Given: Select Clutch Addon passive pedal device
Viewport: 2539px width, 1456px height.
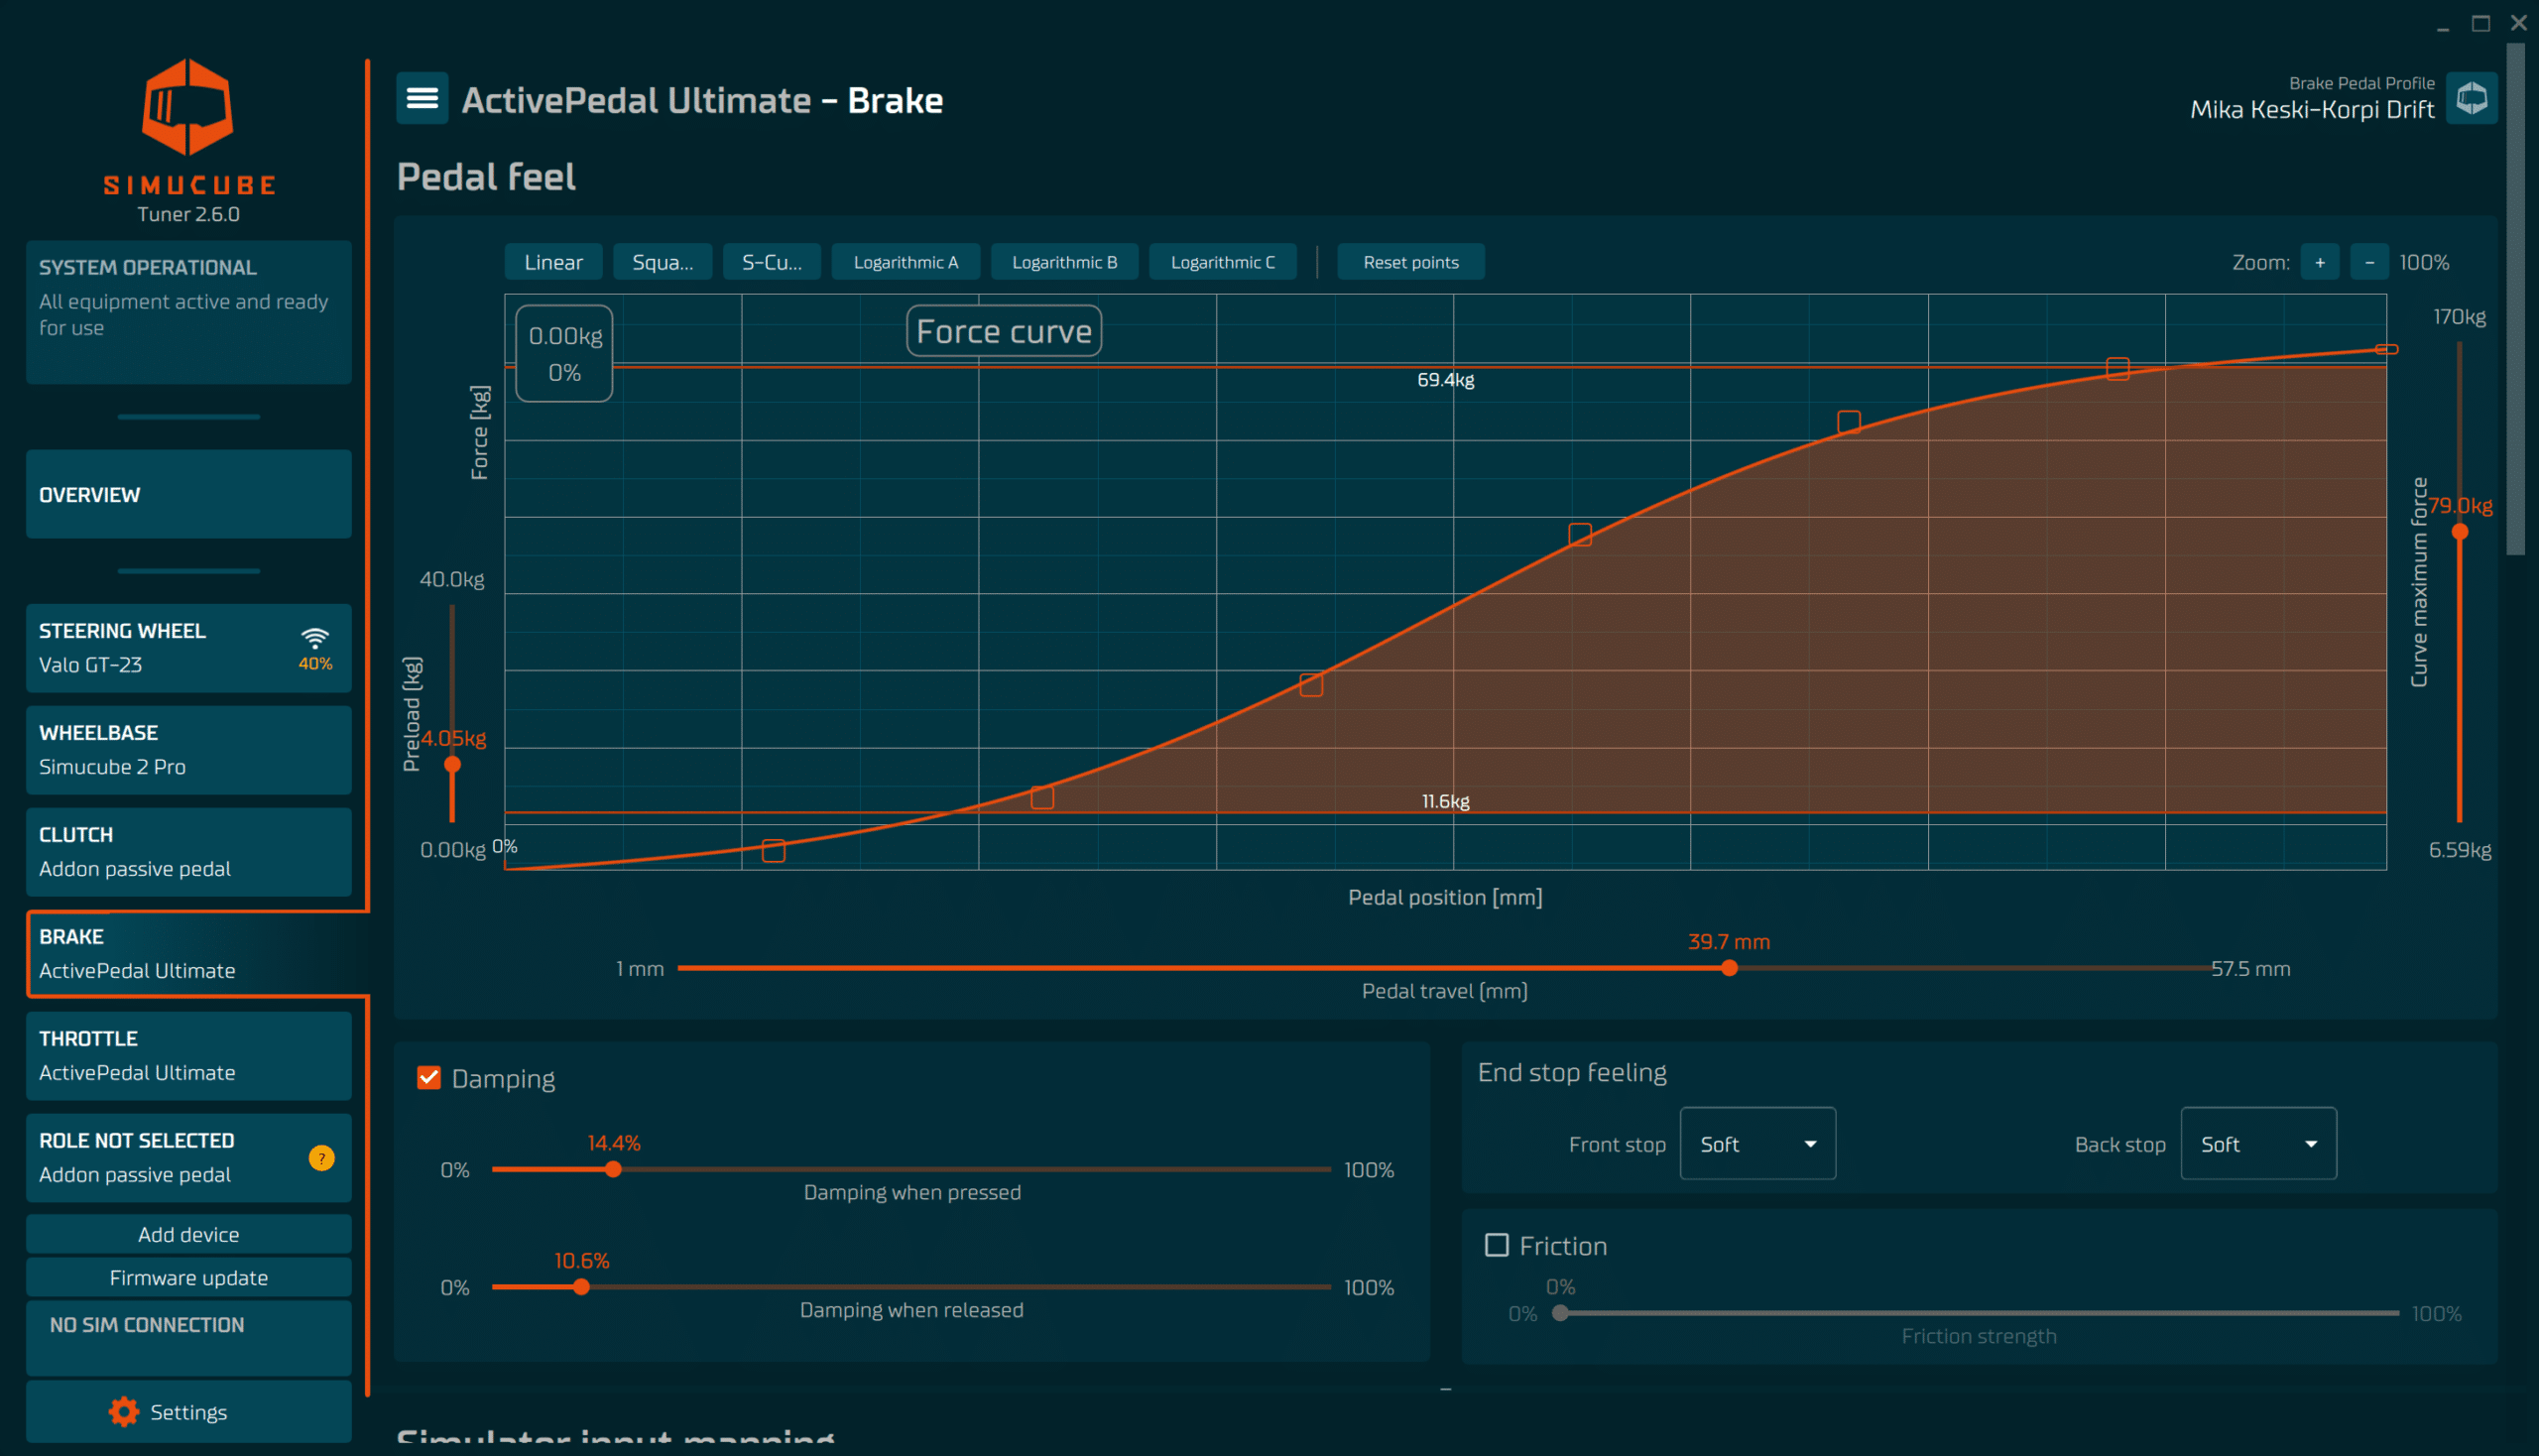Looking at the screenshot, I should tap(188, 851).
